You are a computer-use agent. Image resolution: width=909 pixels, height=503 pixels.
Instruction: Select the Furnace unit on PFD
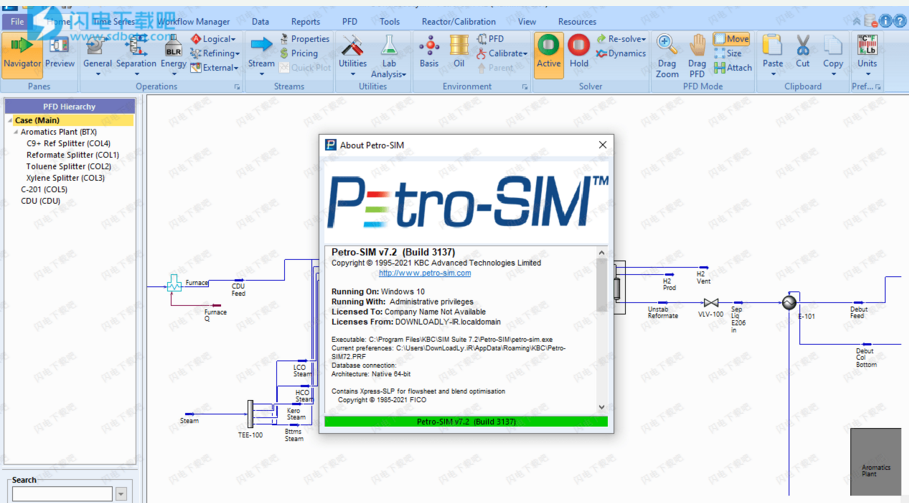click(x=174, y=283)
